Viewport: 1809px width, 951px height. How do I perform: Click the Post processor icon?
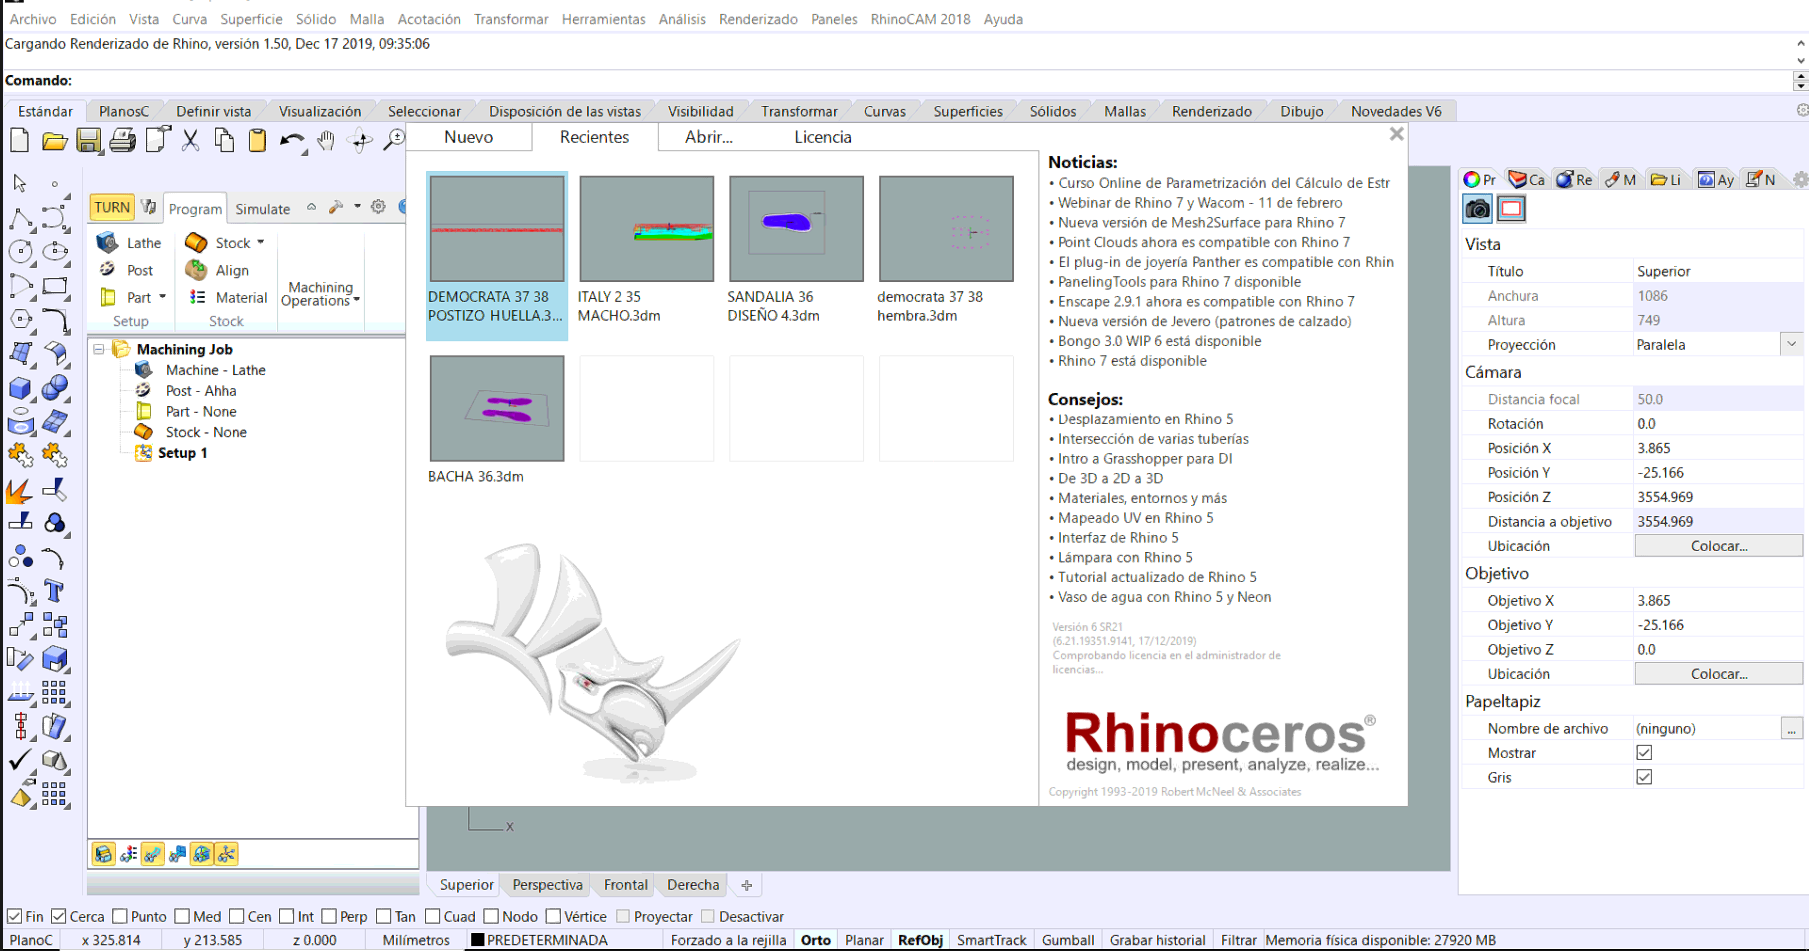tap(107, 270)
